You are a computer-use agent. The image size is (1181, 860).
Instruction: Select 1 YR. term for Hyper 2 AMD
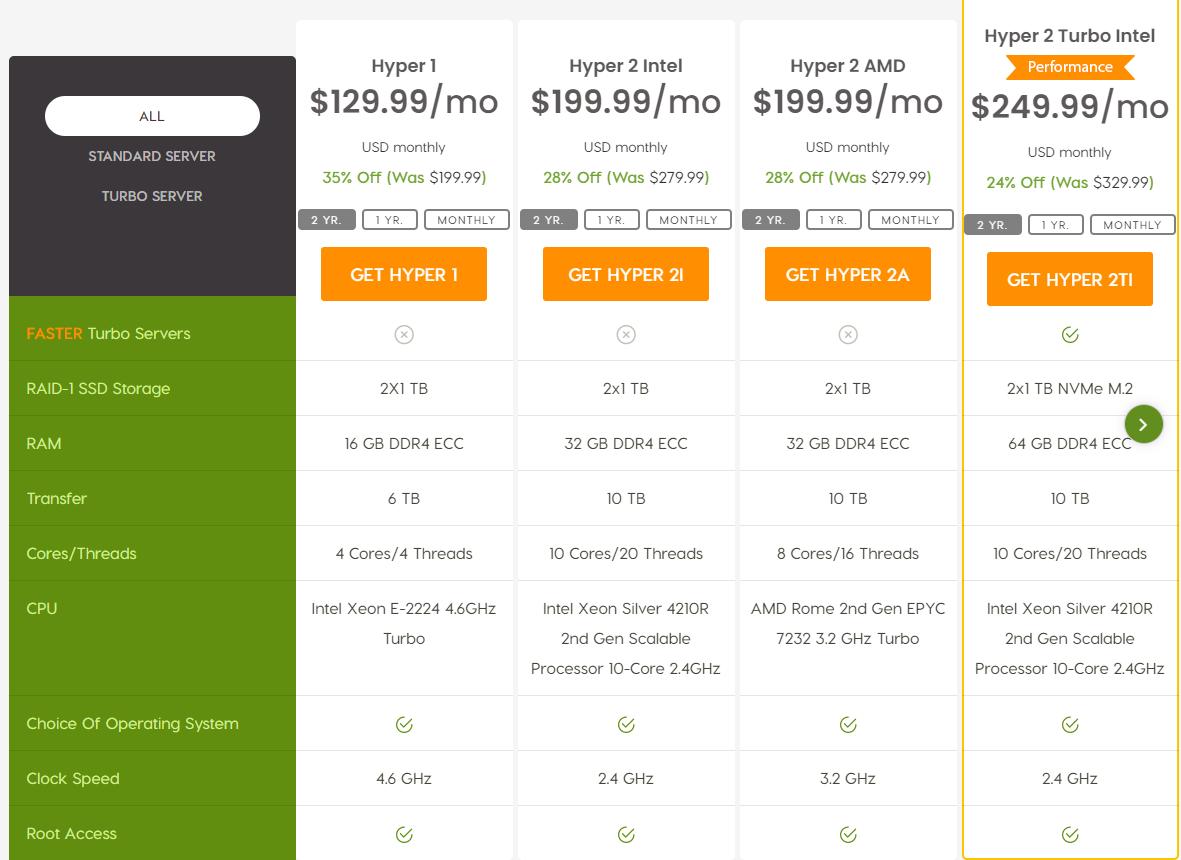click(834, 220)
